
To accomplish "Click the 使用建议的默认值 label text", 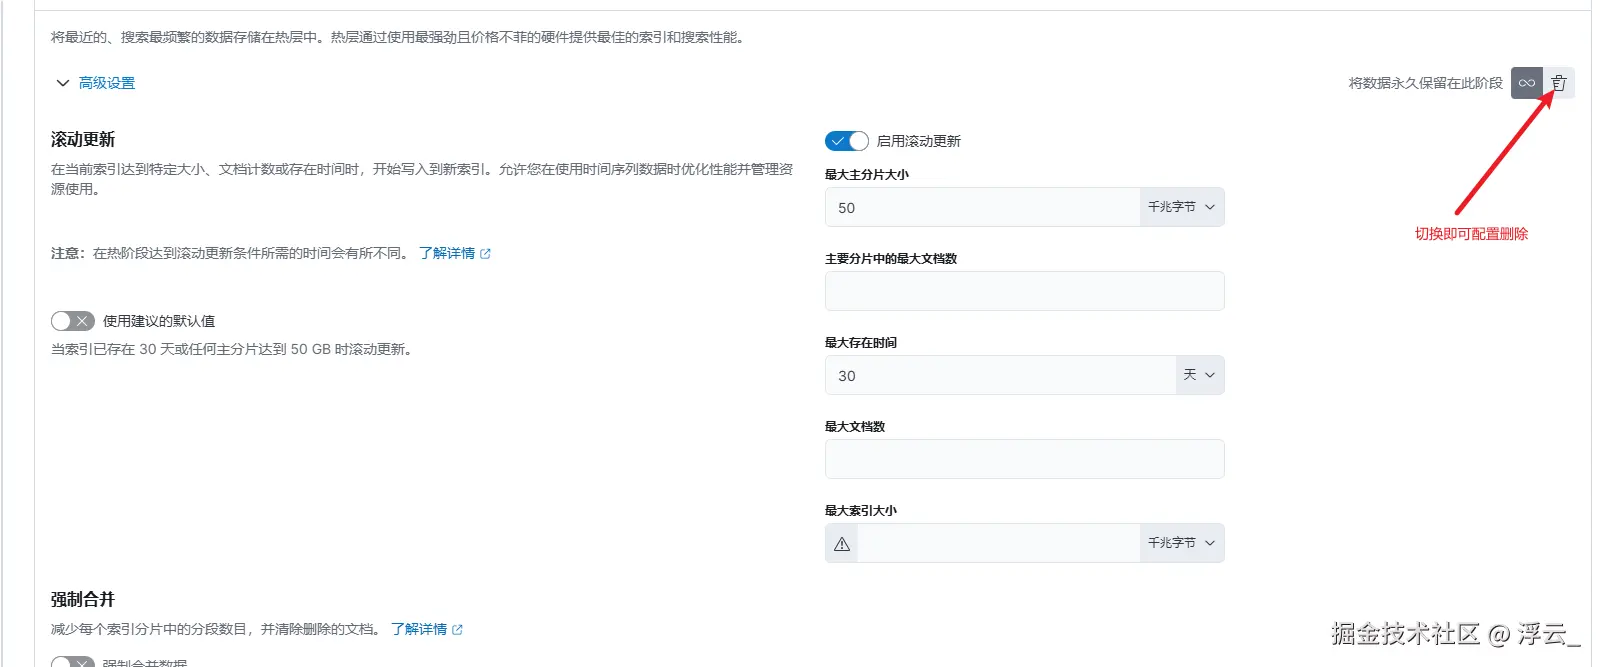I will tap(159, 321).
